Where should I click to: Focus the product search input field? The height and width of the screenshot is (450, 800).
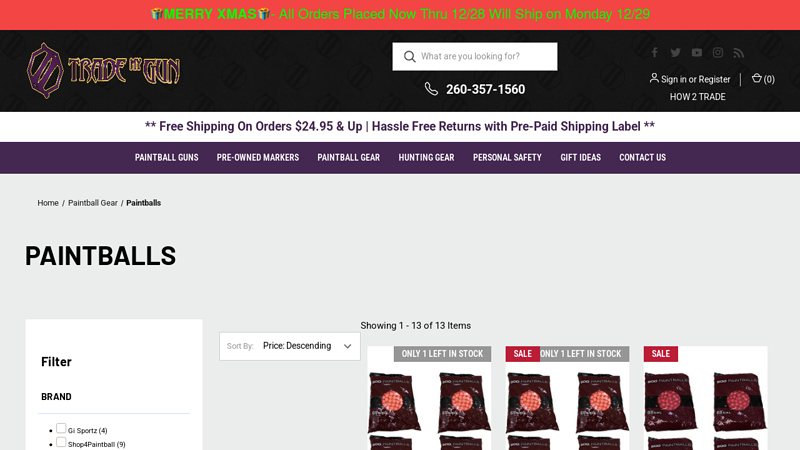[483, 57]
